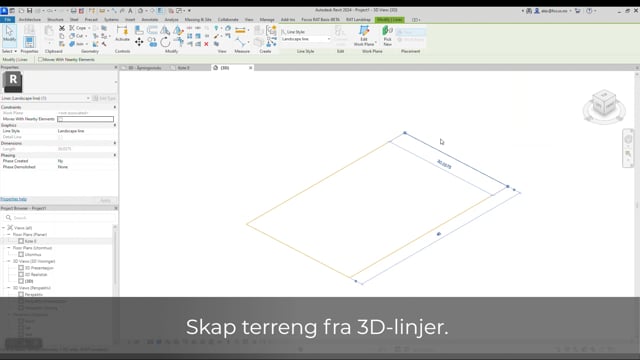Viewport: 640px width, 360px height.
Task: Click the Project Browser search field
Action: [x=59, y=218]
